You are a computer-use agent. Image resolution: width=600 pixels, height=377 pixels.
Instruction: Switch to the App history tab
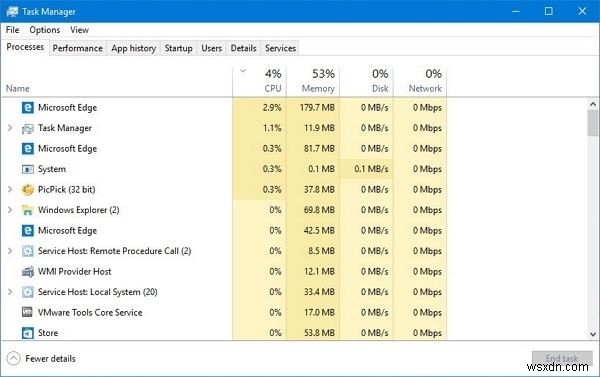click(x=134, y=48)
